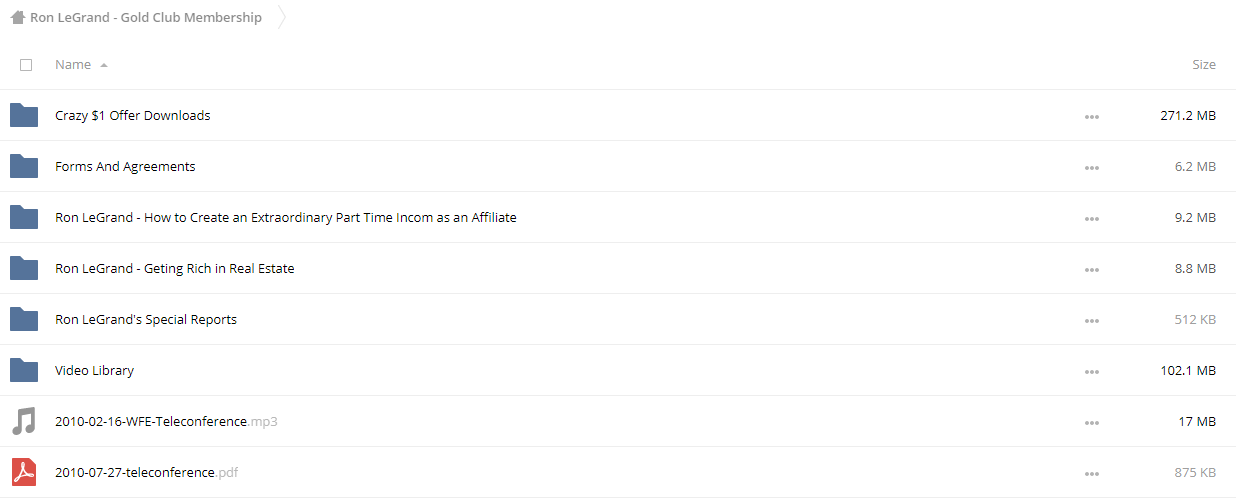Open the Extraordinary Part Time Incom as an Affiliate folder
1236x500 pixels.
tap(286, 217)
